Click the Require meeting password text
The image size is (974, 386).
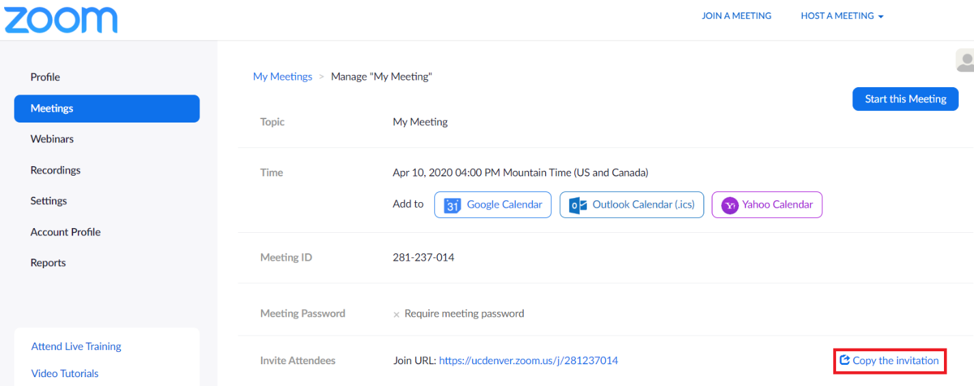[x=464, y=314]
